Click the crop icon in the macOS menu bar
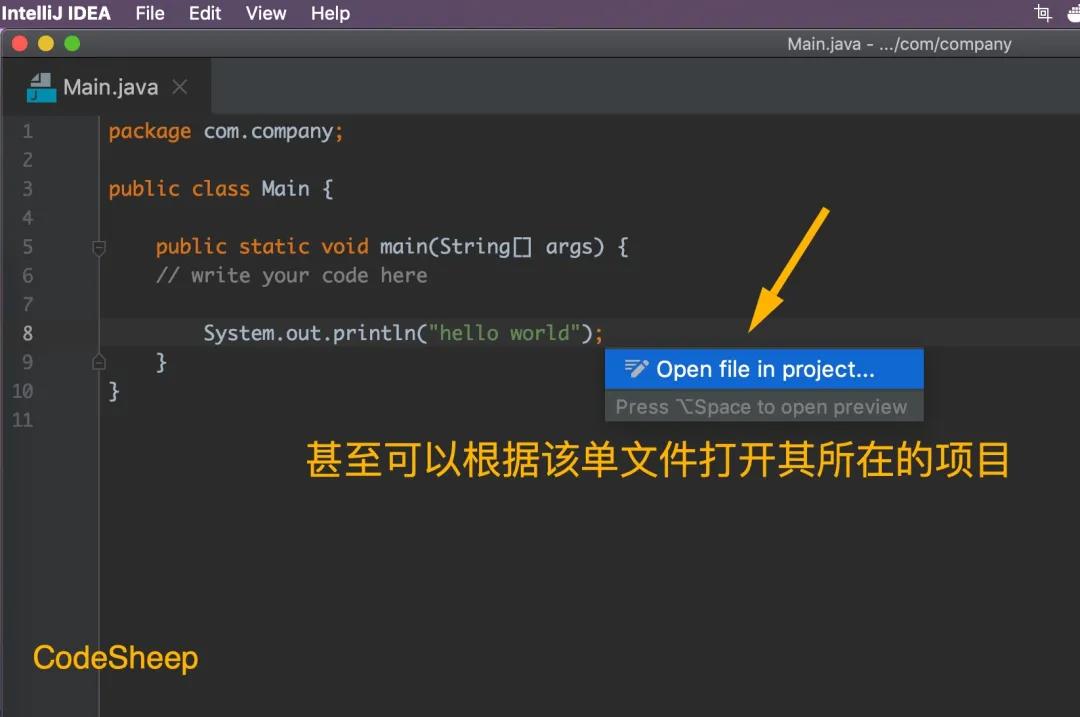 tap(1043, 13)
